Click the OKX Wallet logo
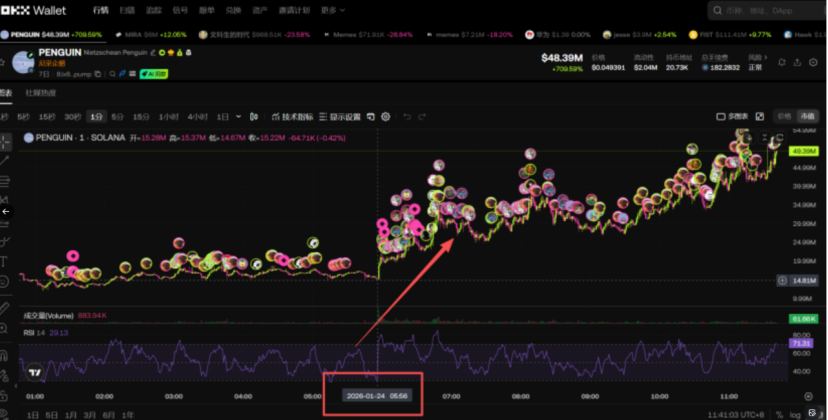Screen dimensions: 828x420 point(33,10)
